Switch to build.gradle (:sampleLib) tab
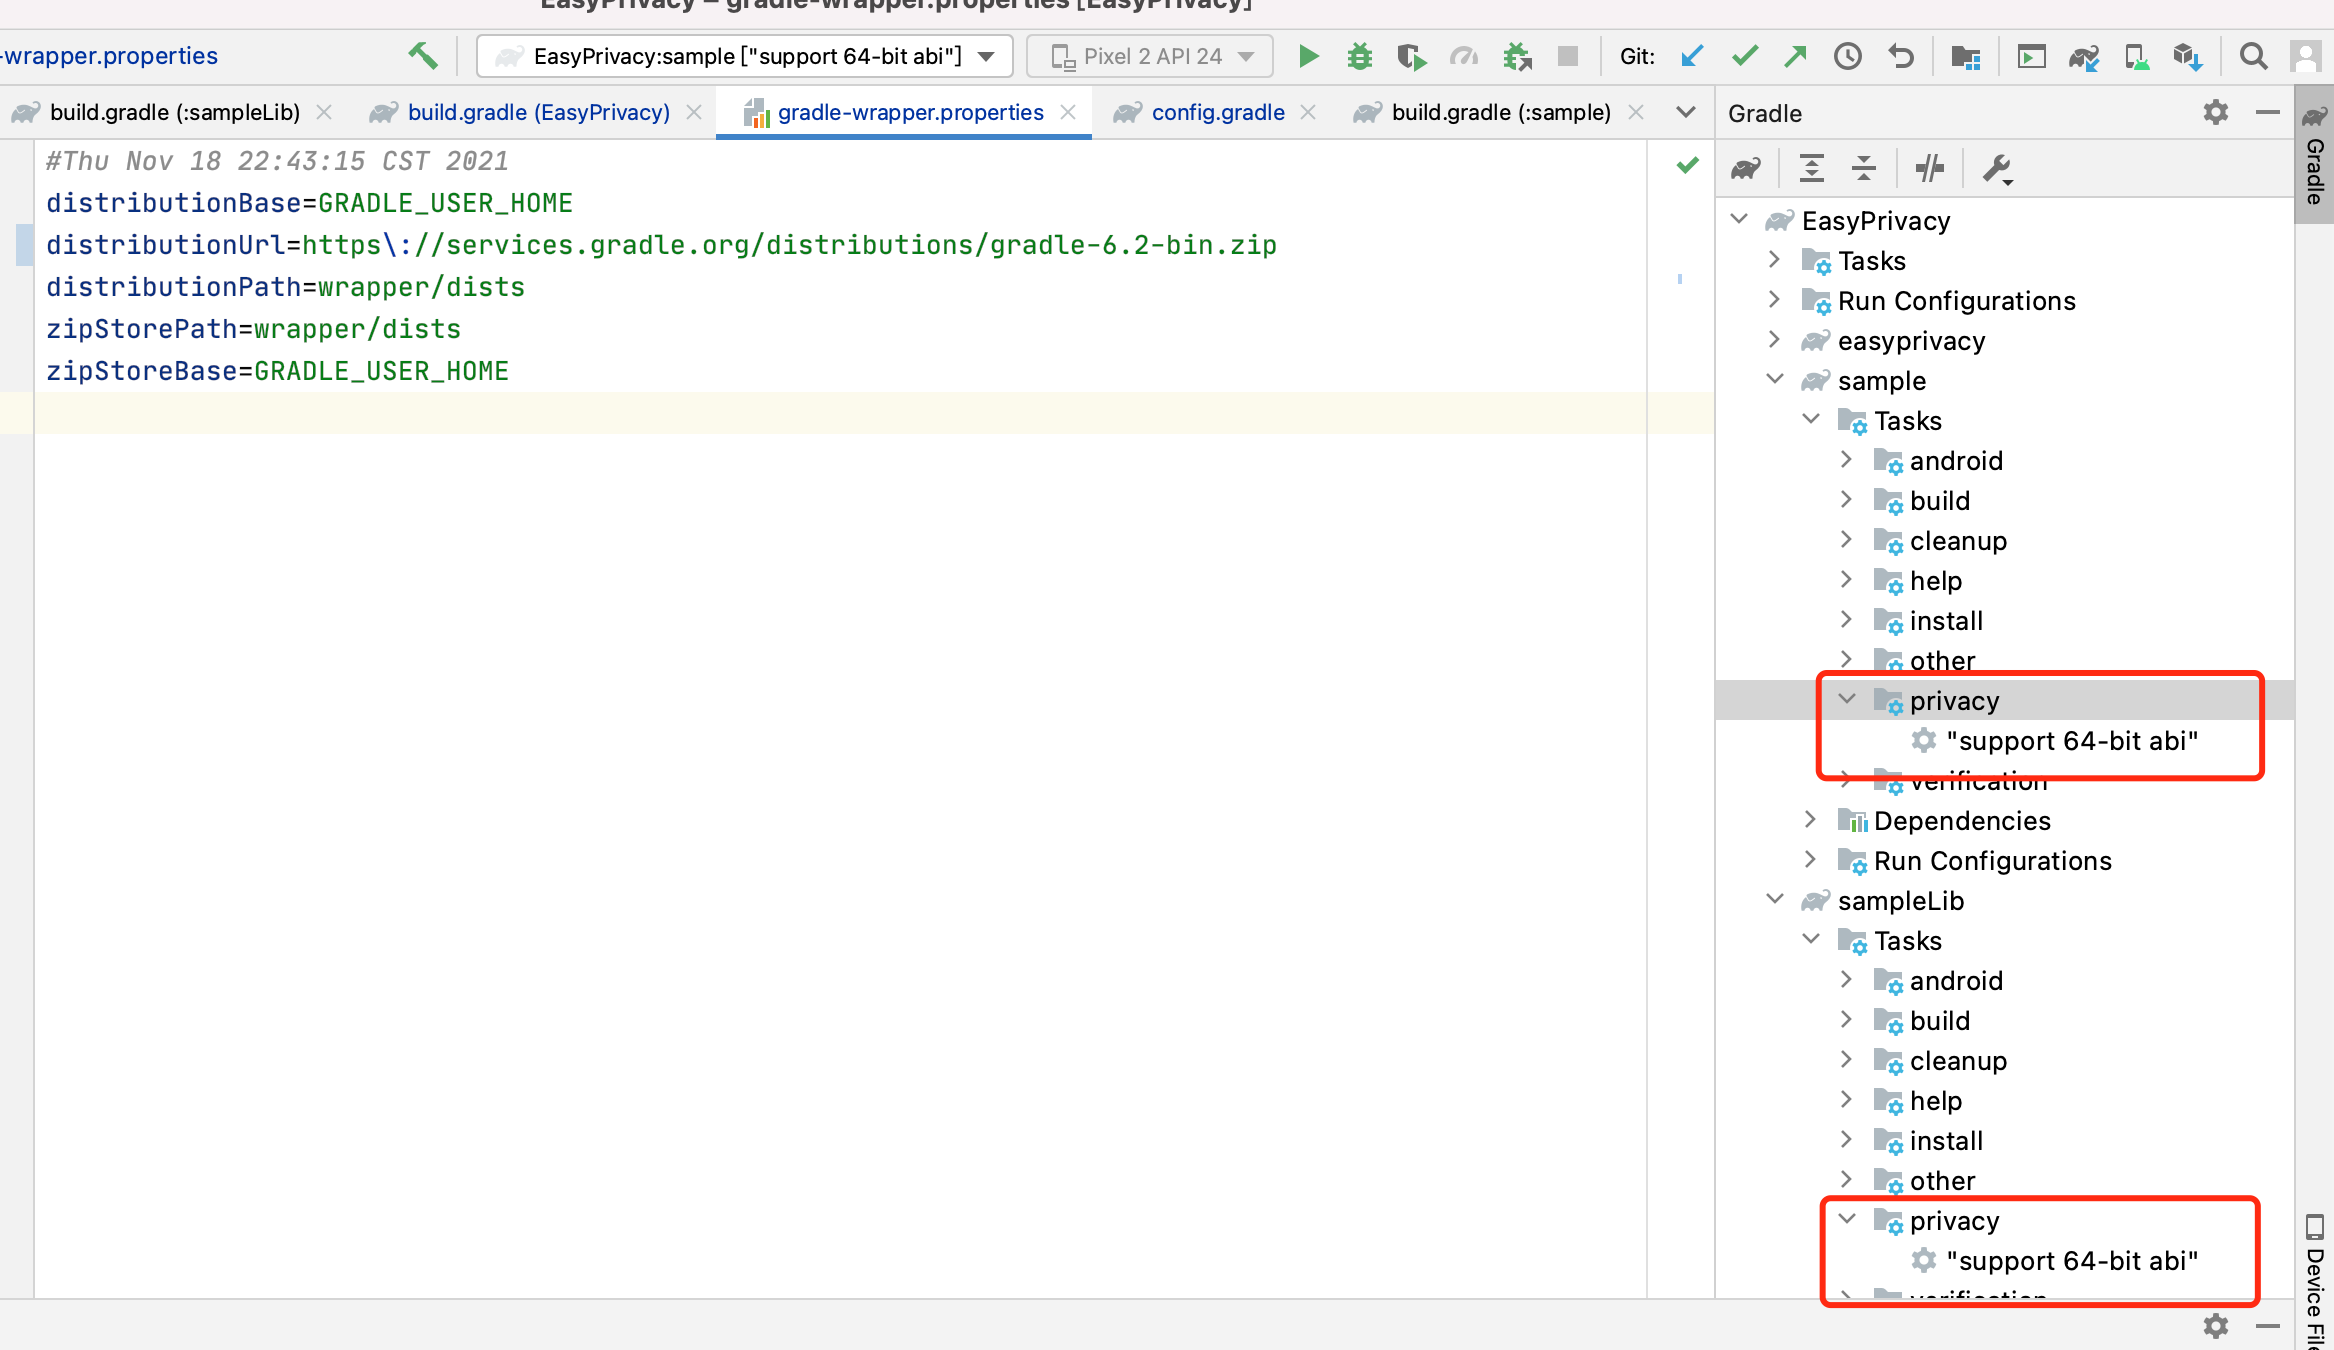 tap(174, 112)
